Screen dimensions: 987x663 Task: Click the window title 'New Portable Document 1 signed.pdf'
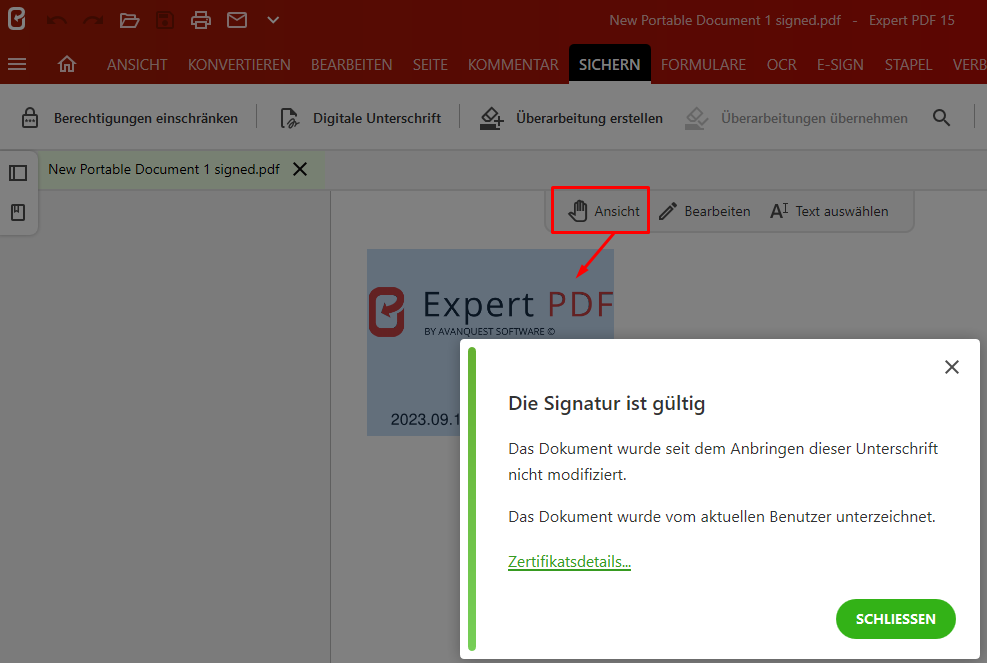[725, 20]
